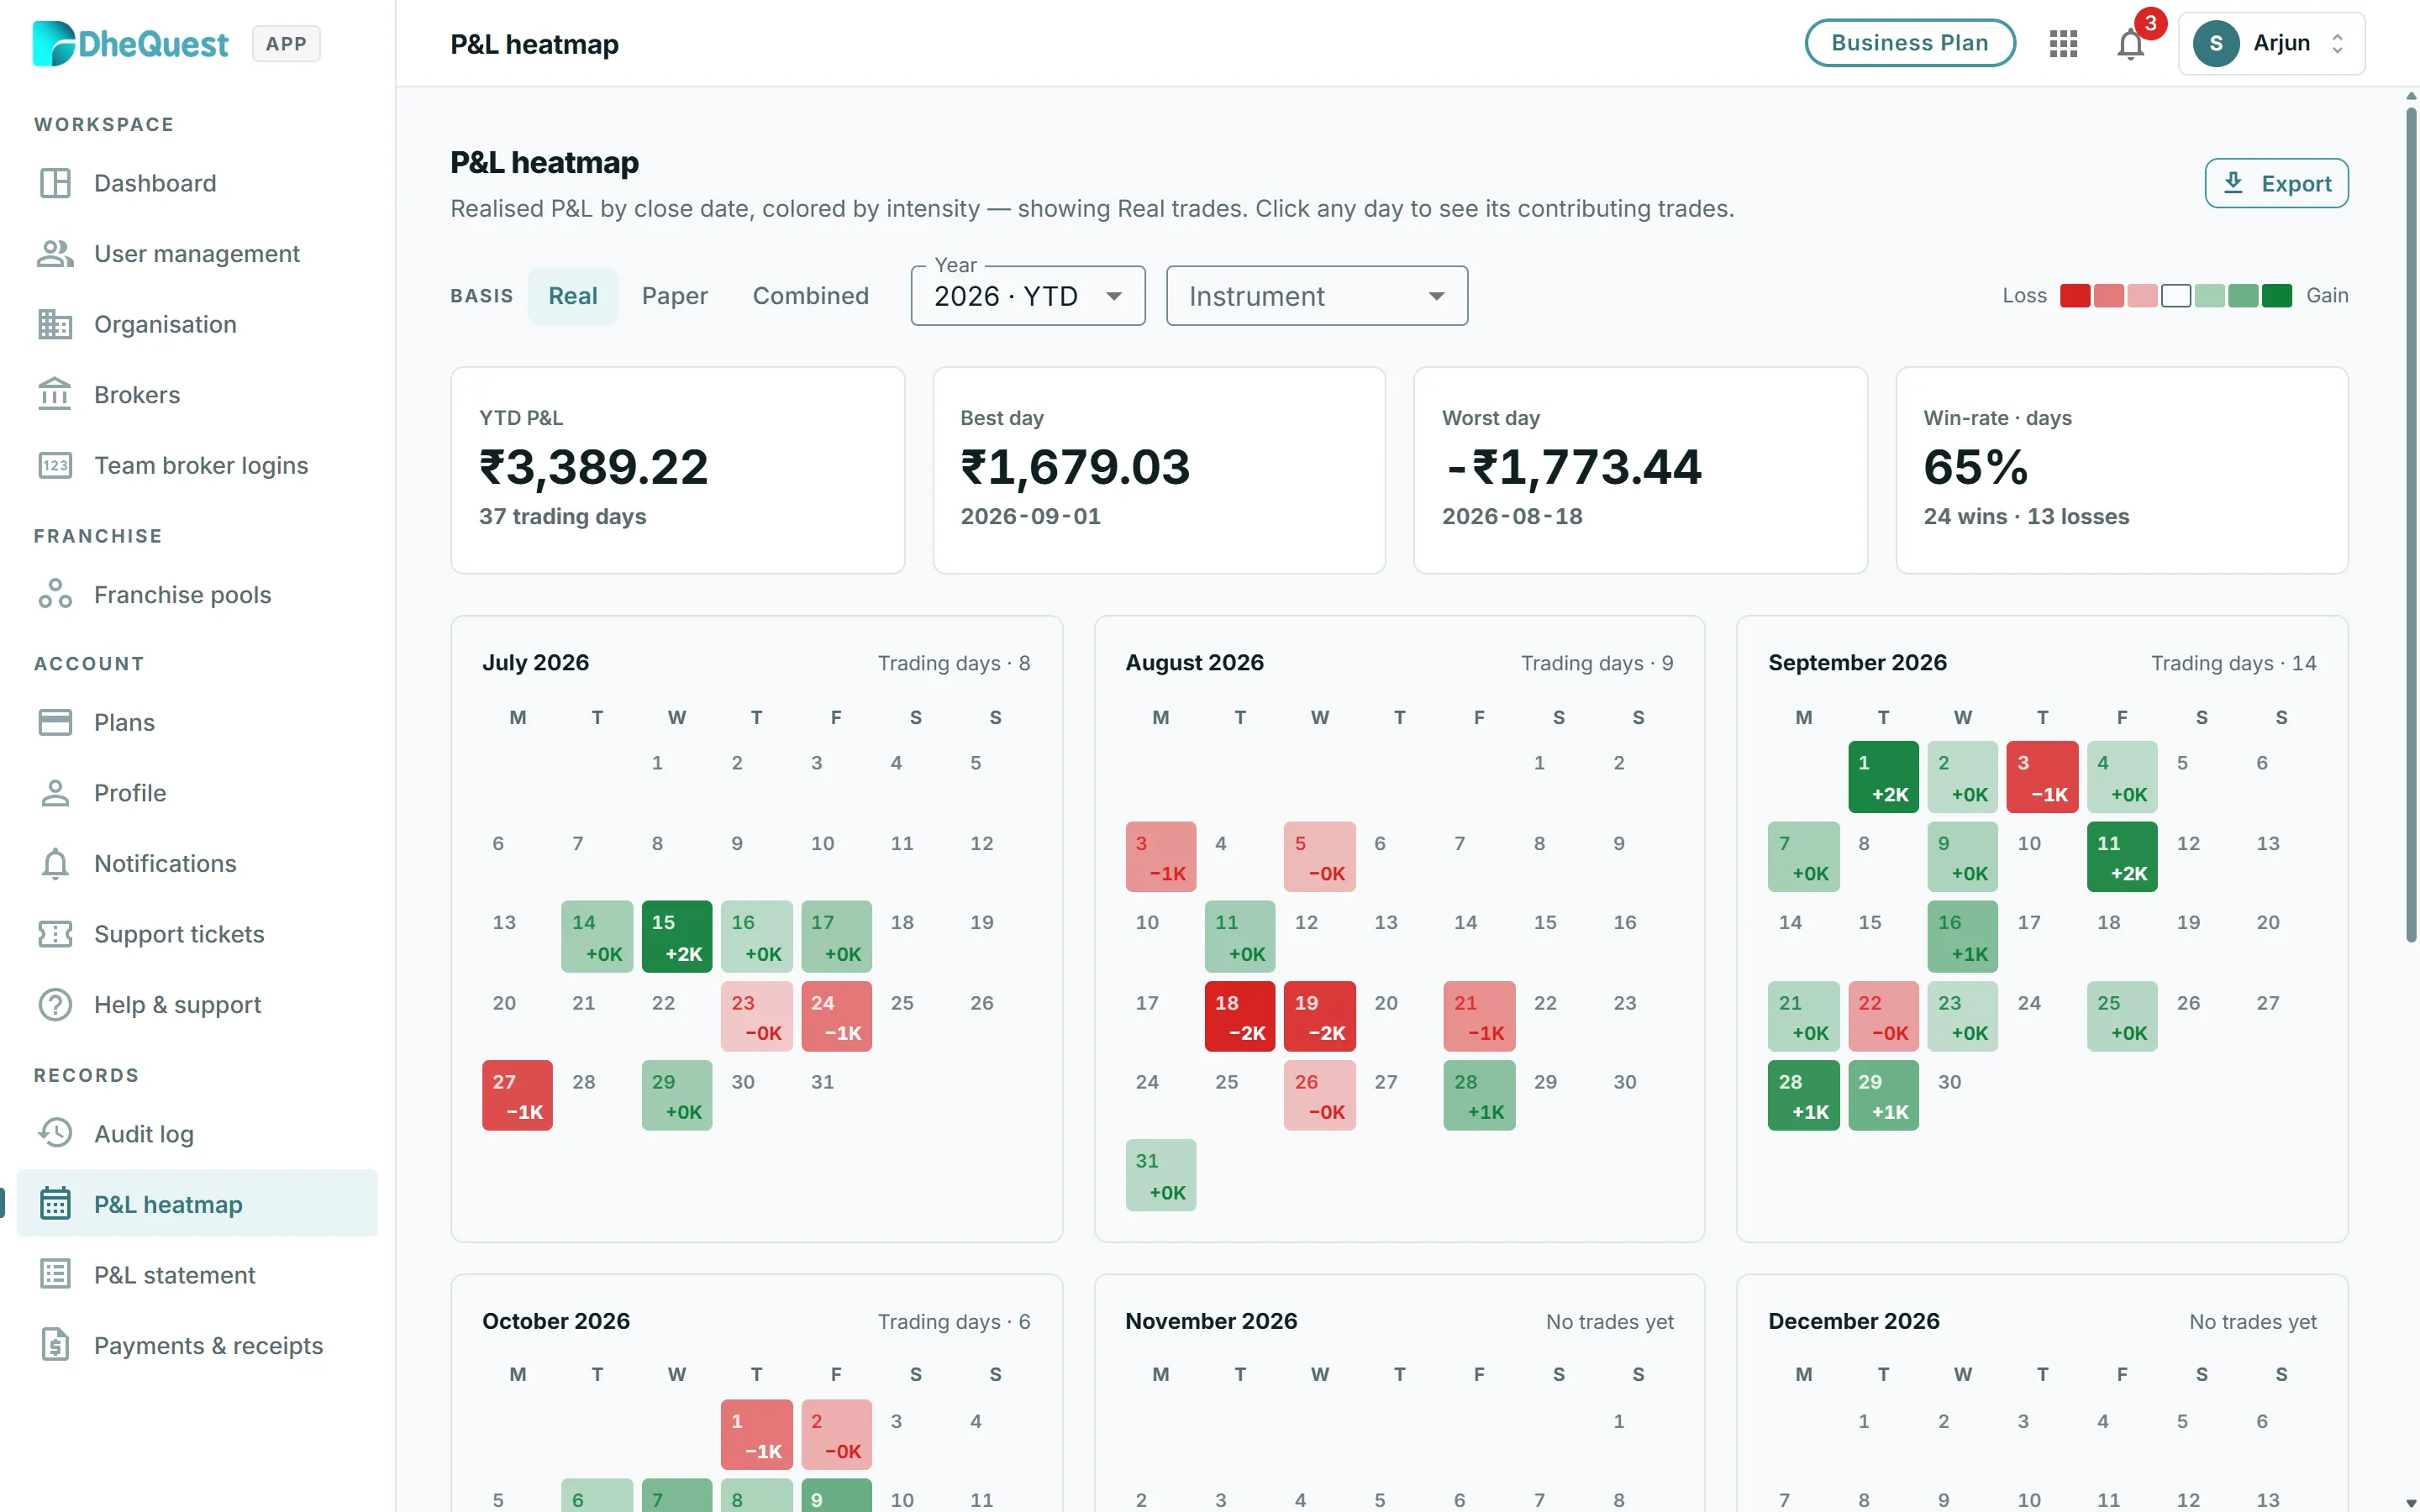This screenshot has width=2420, height=1512.
Task: Go to P&L heatmap sidebar item
Action: coord(197,1204)
